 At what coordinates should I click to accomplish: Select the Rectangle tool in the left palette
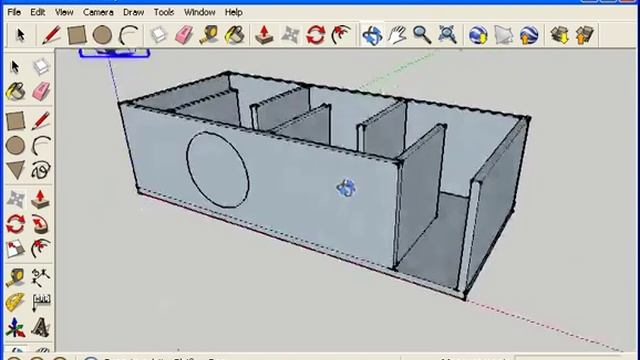(x=15, y=121)
